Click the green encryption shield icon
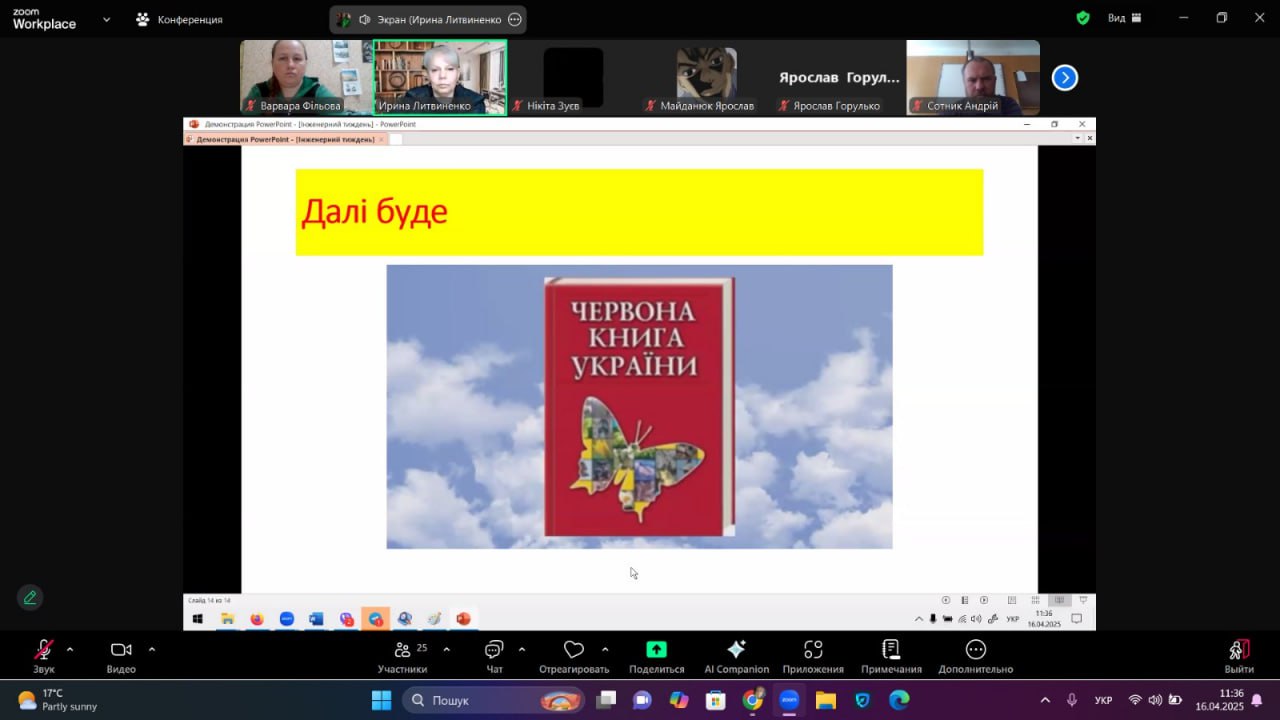Viewport: 1280px width, 720px height. coord(1083,18)
